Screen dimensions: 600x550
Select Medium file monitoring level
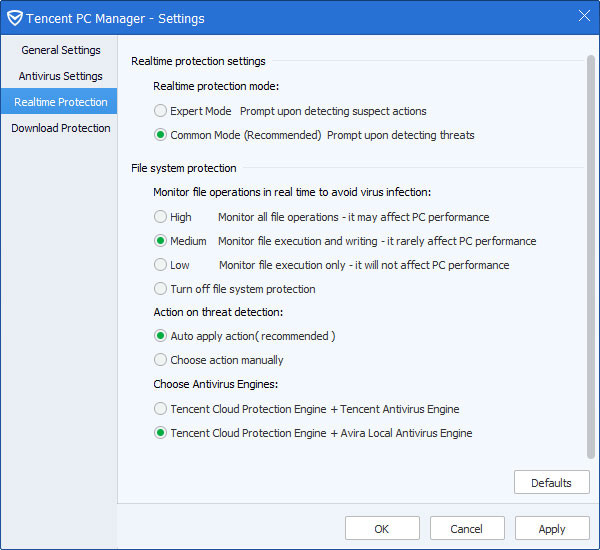click(x=160, y=241)
